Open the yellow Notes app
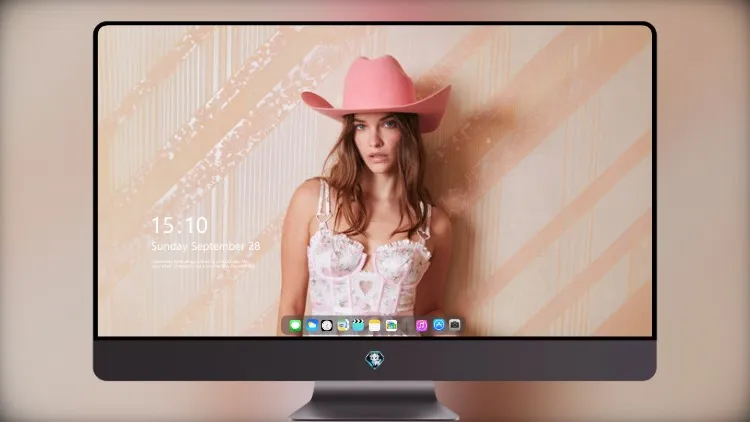The image size is (750, 422). tap(375, 326)
